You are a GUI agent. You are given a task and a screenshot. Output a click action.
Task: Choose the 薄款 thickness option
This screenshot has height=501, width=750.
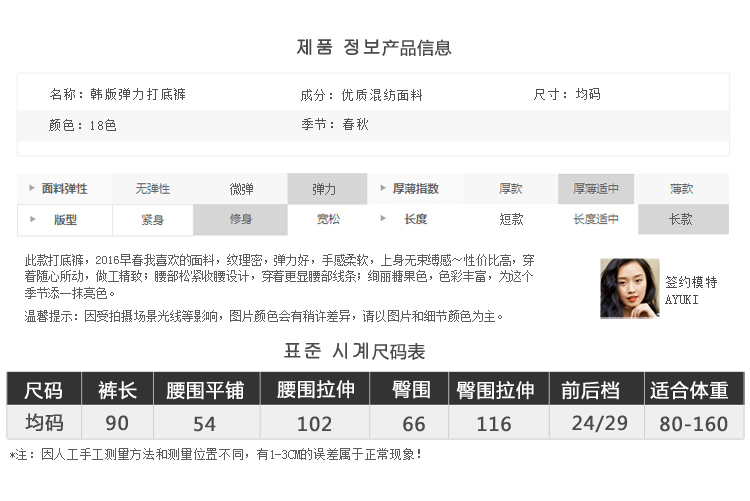(682, 189)
